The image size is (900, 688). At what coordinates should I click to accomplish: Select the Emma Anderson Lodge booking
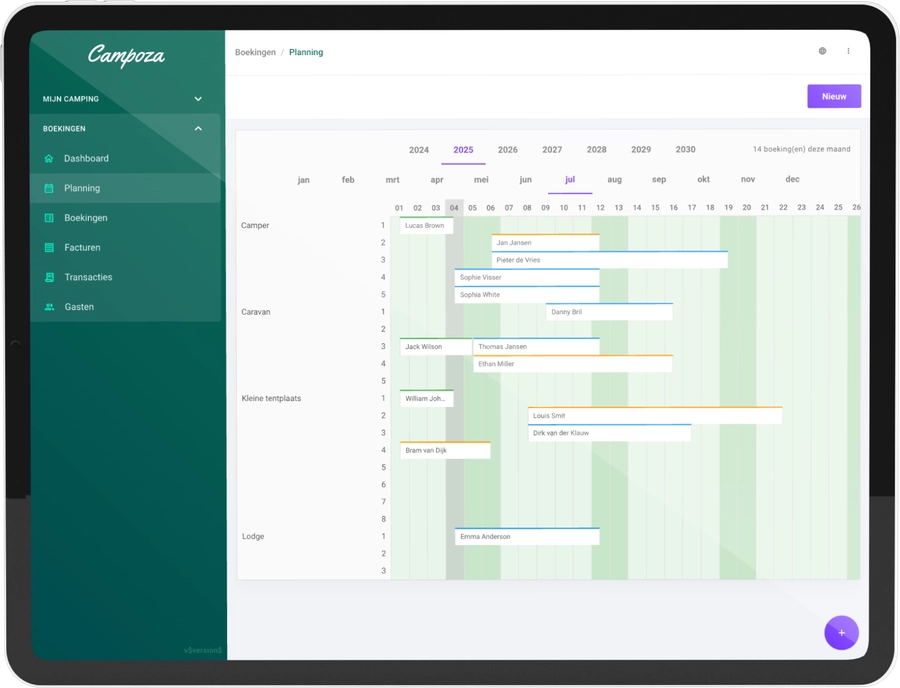(x=526, y=537)
